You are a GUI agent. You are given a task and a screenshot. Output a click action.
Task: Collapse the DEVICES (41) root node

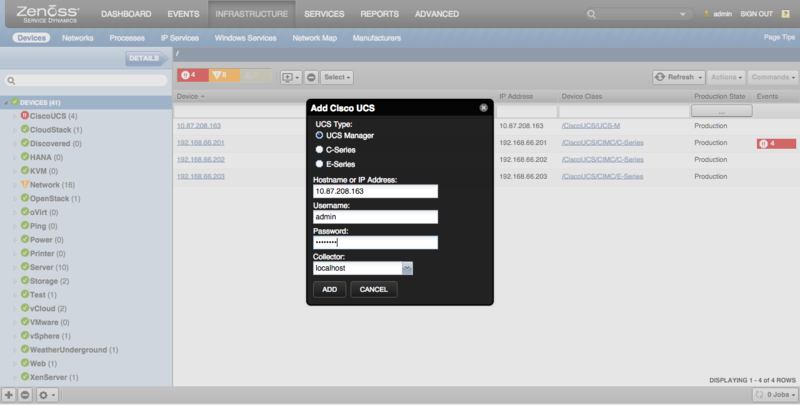6,103
